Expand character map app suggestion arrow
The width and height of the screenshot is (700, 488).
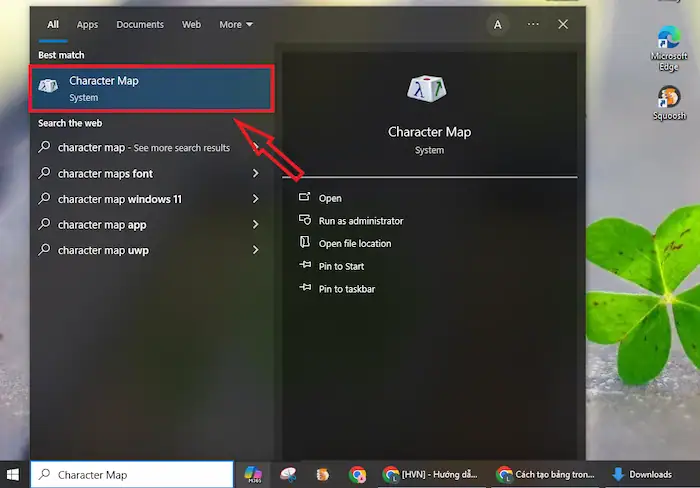click(x=256, y=225)
